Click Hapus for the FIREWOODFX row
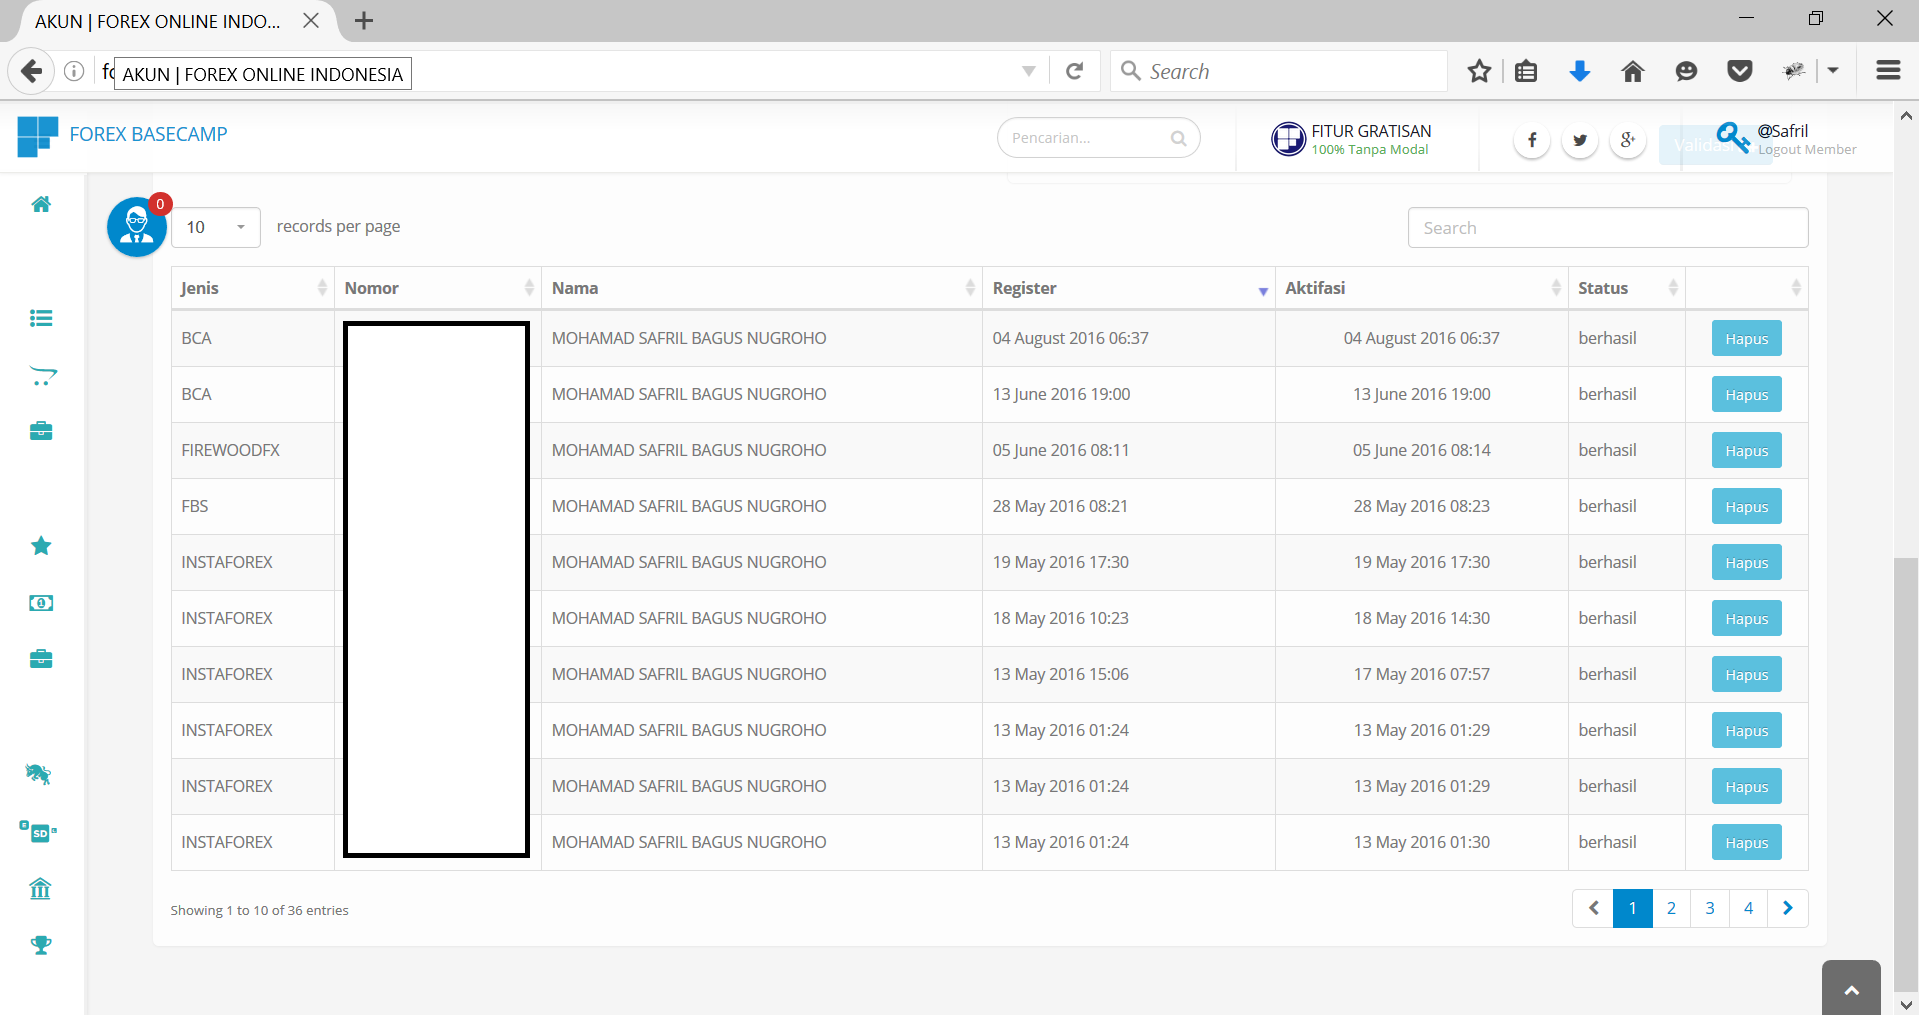Screen dimensions: 1919x1015 click(1746, 451)
